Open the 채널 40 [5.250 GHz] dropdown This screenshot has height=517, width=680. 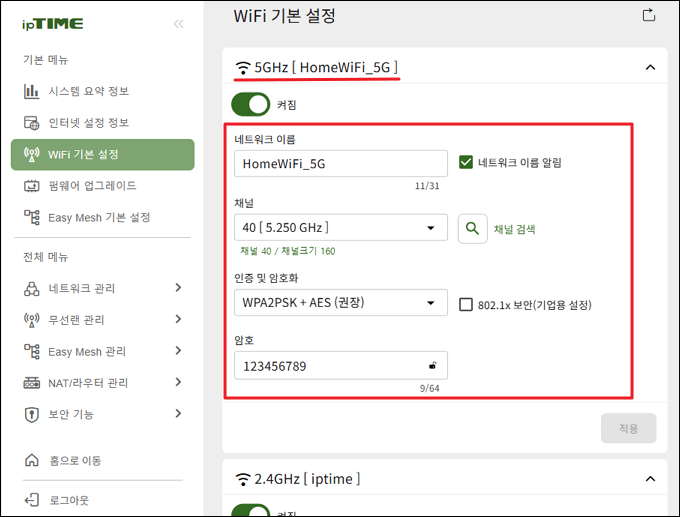coord(341,227)
